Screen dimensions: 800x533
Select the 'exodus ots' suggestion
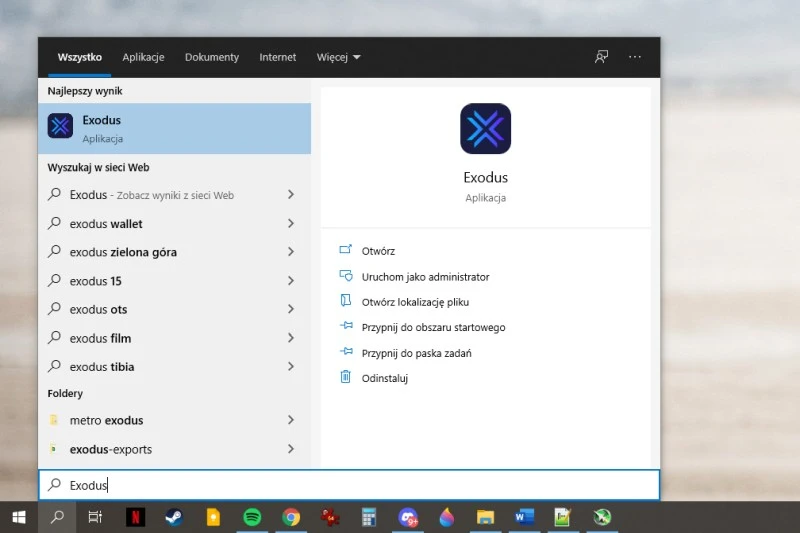(x=174, y=310)
